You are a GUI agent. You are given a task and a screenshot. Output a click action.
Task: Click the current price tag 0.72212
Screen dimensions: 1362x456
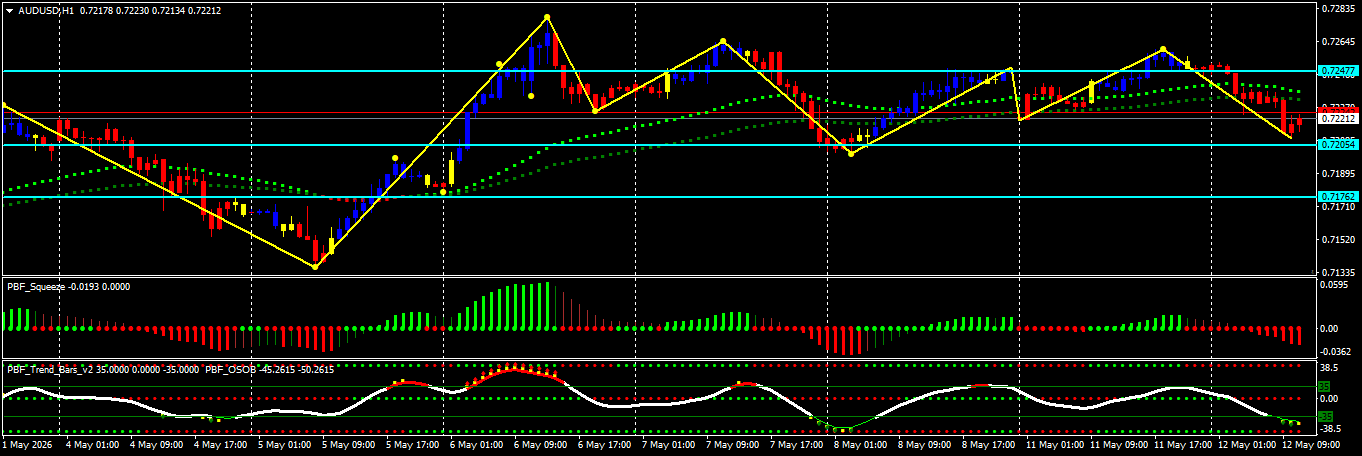tap(1338, 119)
